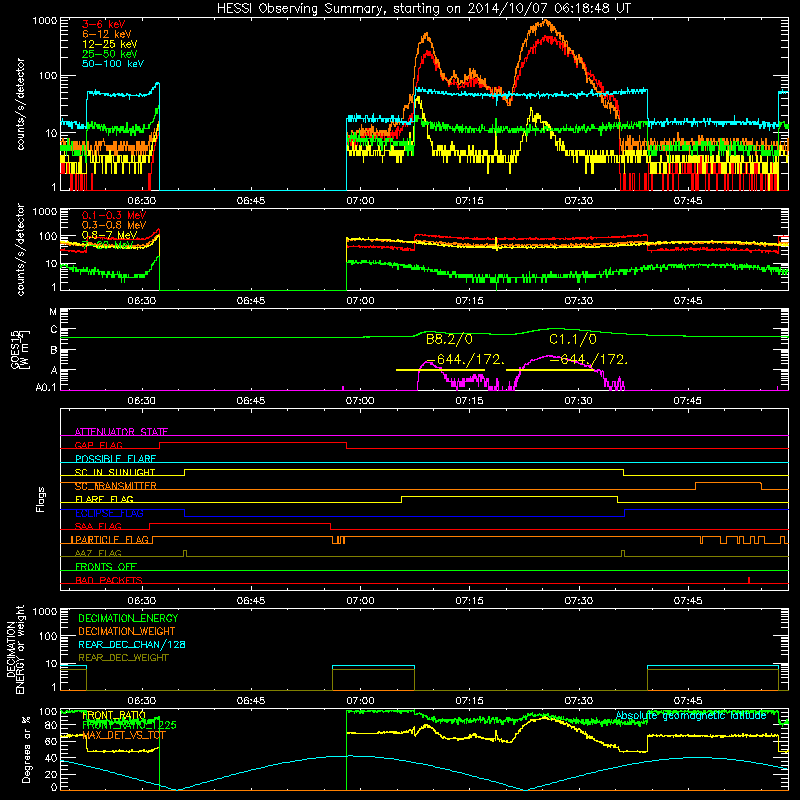Click the yellow 12-25 keV legend label
Viewport: 800px width, 800px height.
(x=110, y=44)
